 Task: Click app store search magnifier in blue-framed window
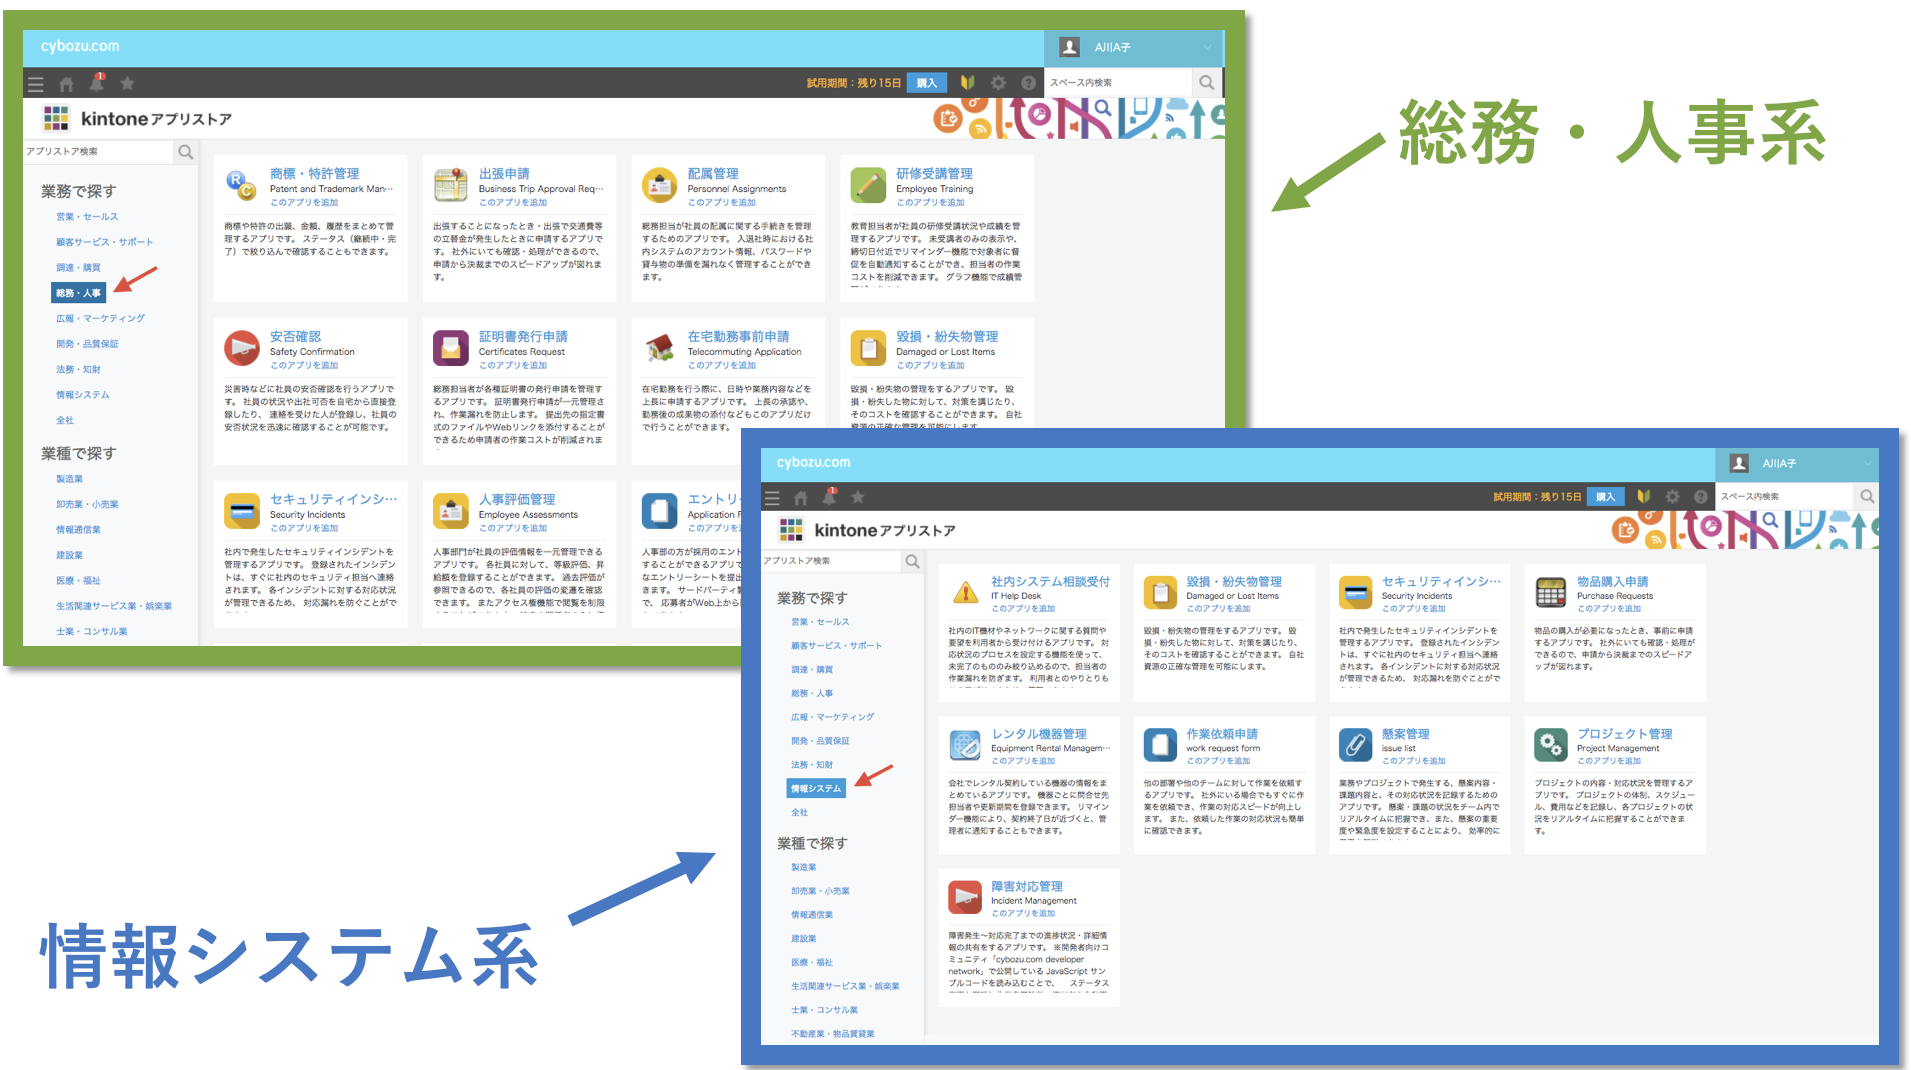pos(912,561)
